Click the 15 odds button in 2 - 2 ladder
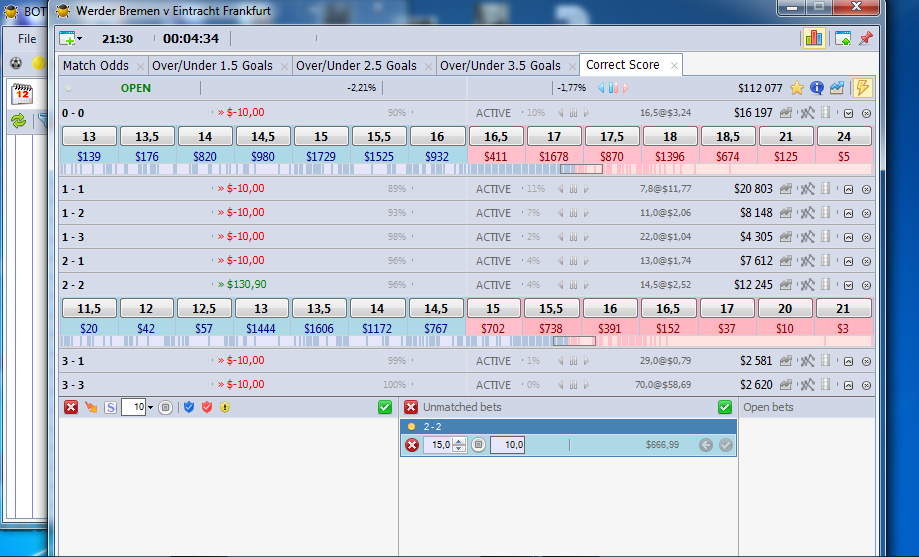Screen dimensions: 919x557 493,308
